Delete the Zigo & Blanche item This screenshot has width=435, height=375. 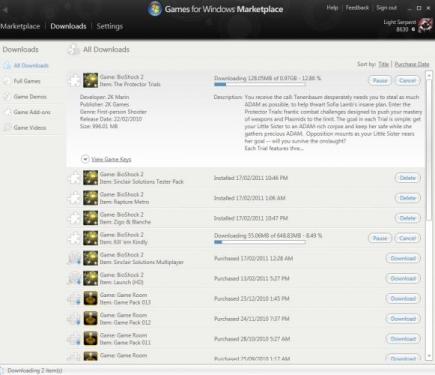407,218
